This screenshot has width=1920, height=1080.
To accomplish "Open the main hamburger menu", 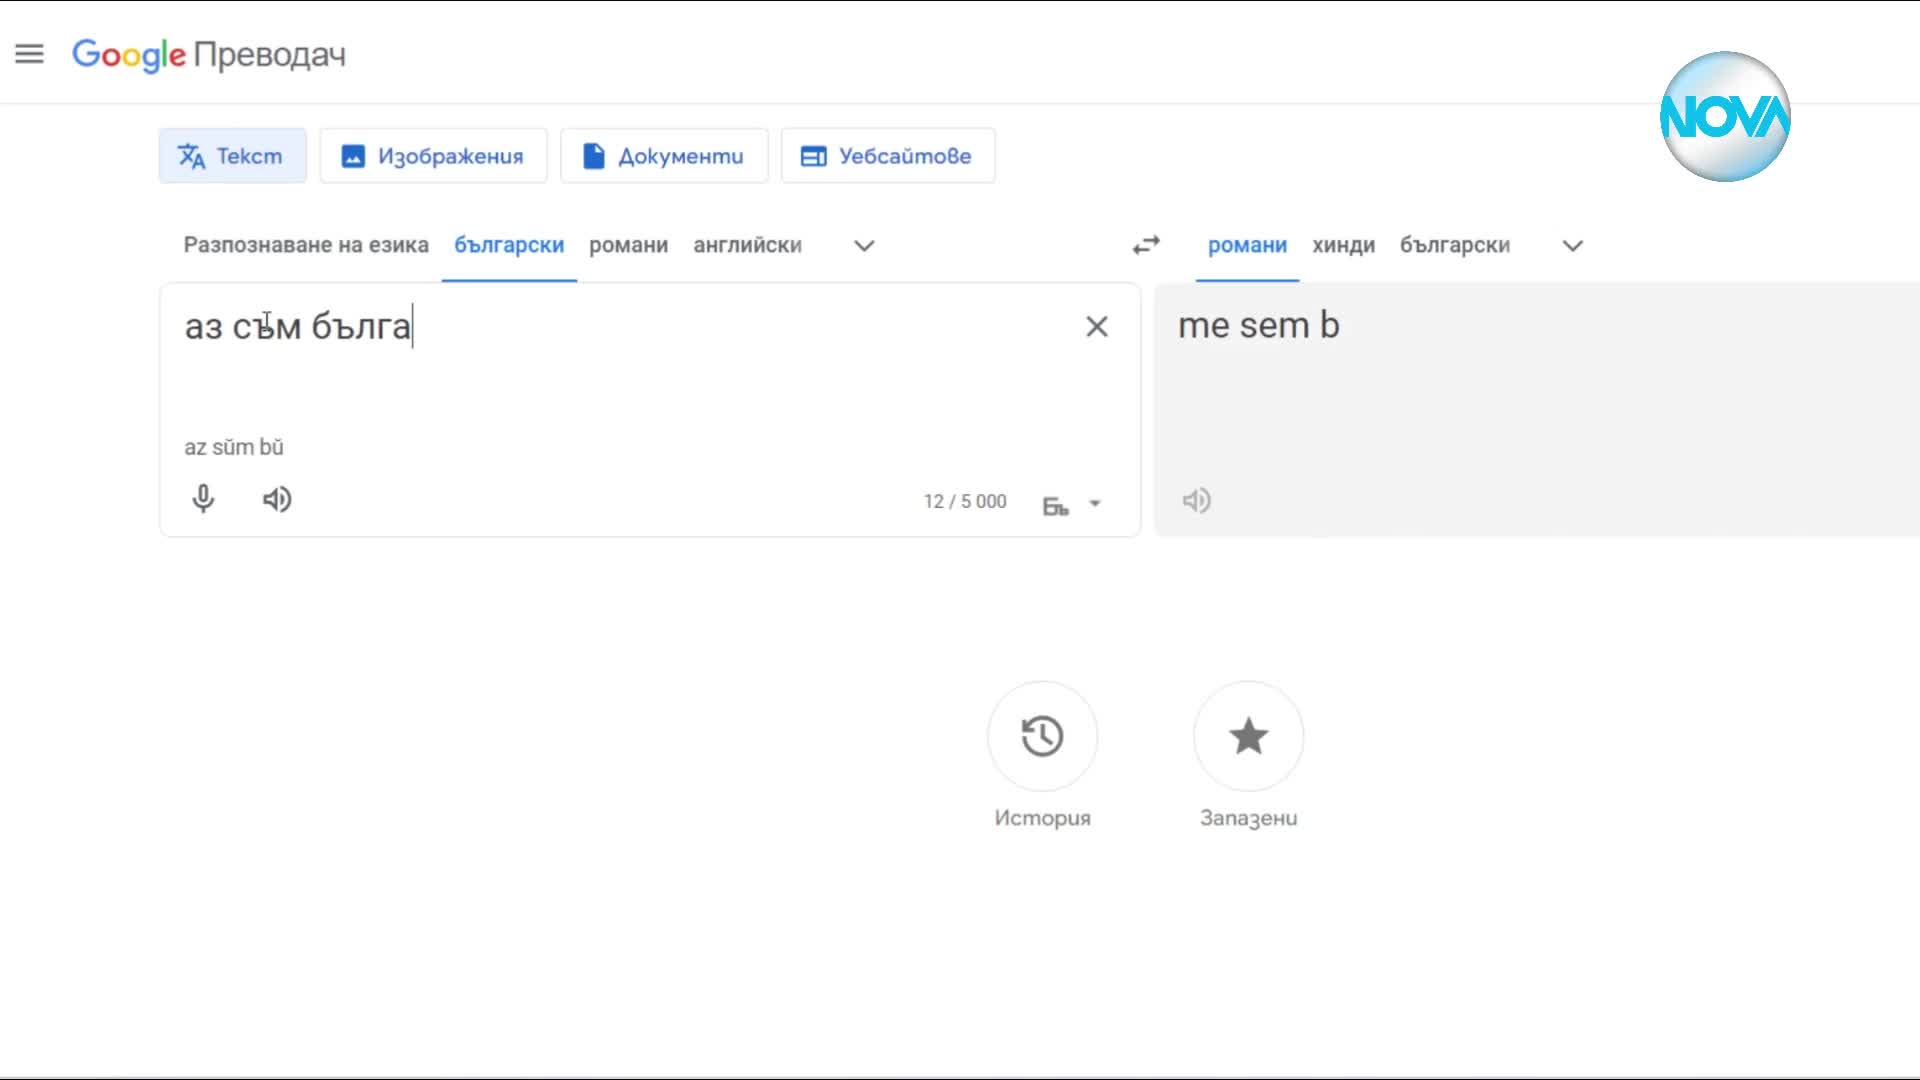I will point(30,54).
